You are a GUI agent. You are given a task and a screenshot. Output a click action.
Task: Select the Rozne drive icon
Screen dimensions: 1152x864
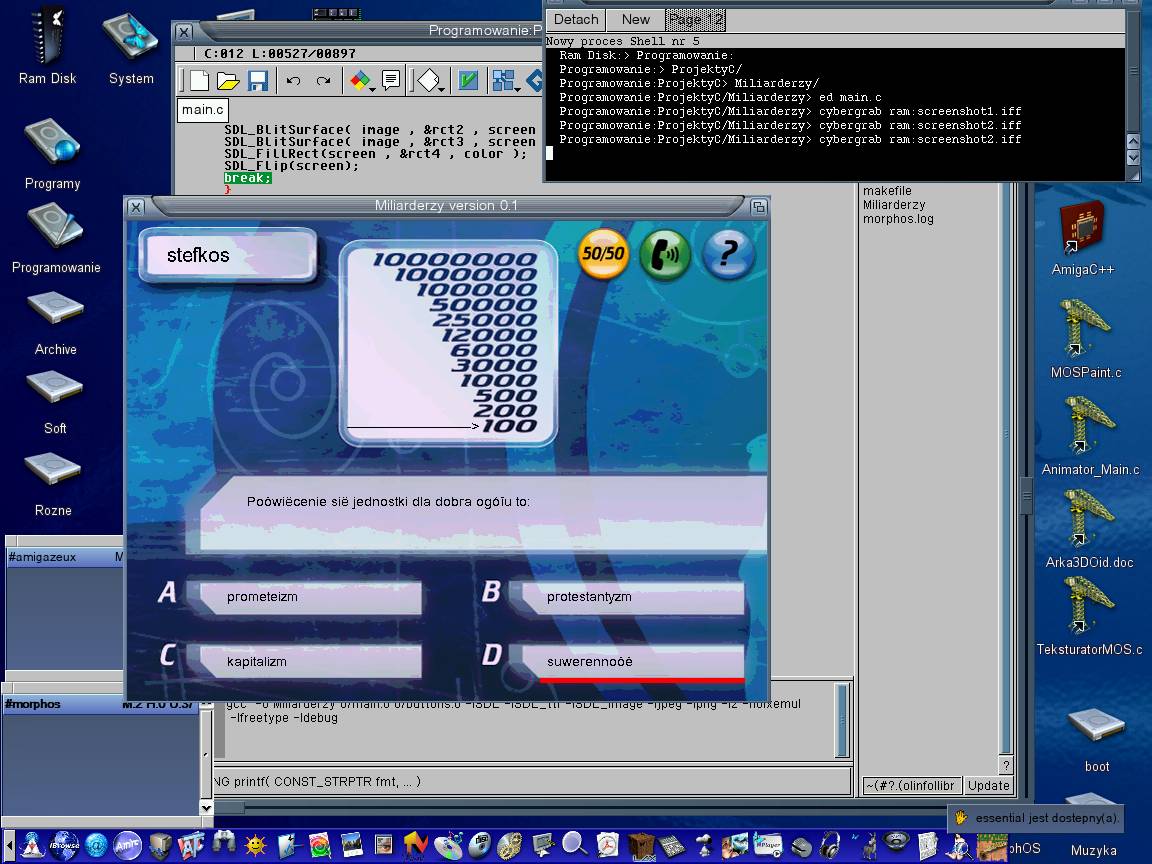click(x=53, y=485)
